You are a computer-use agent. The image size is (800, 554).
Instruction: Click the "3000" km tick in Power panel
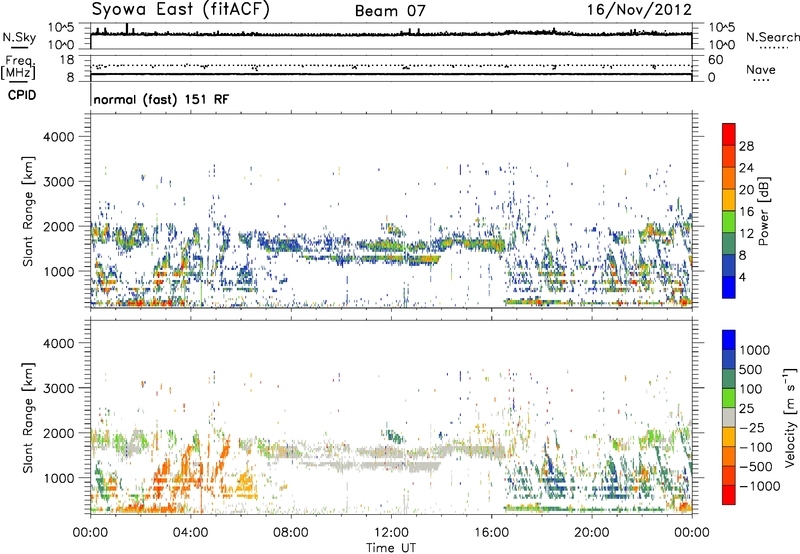[x=58, y=182]
